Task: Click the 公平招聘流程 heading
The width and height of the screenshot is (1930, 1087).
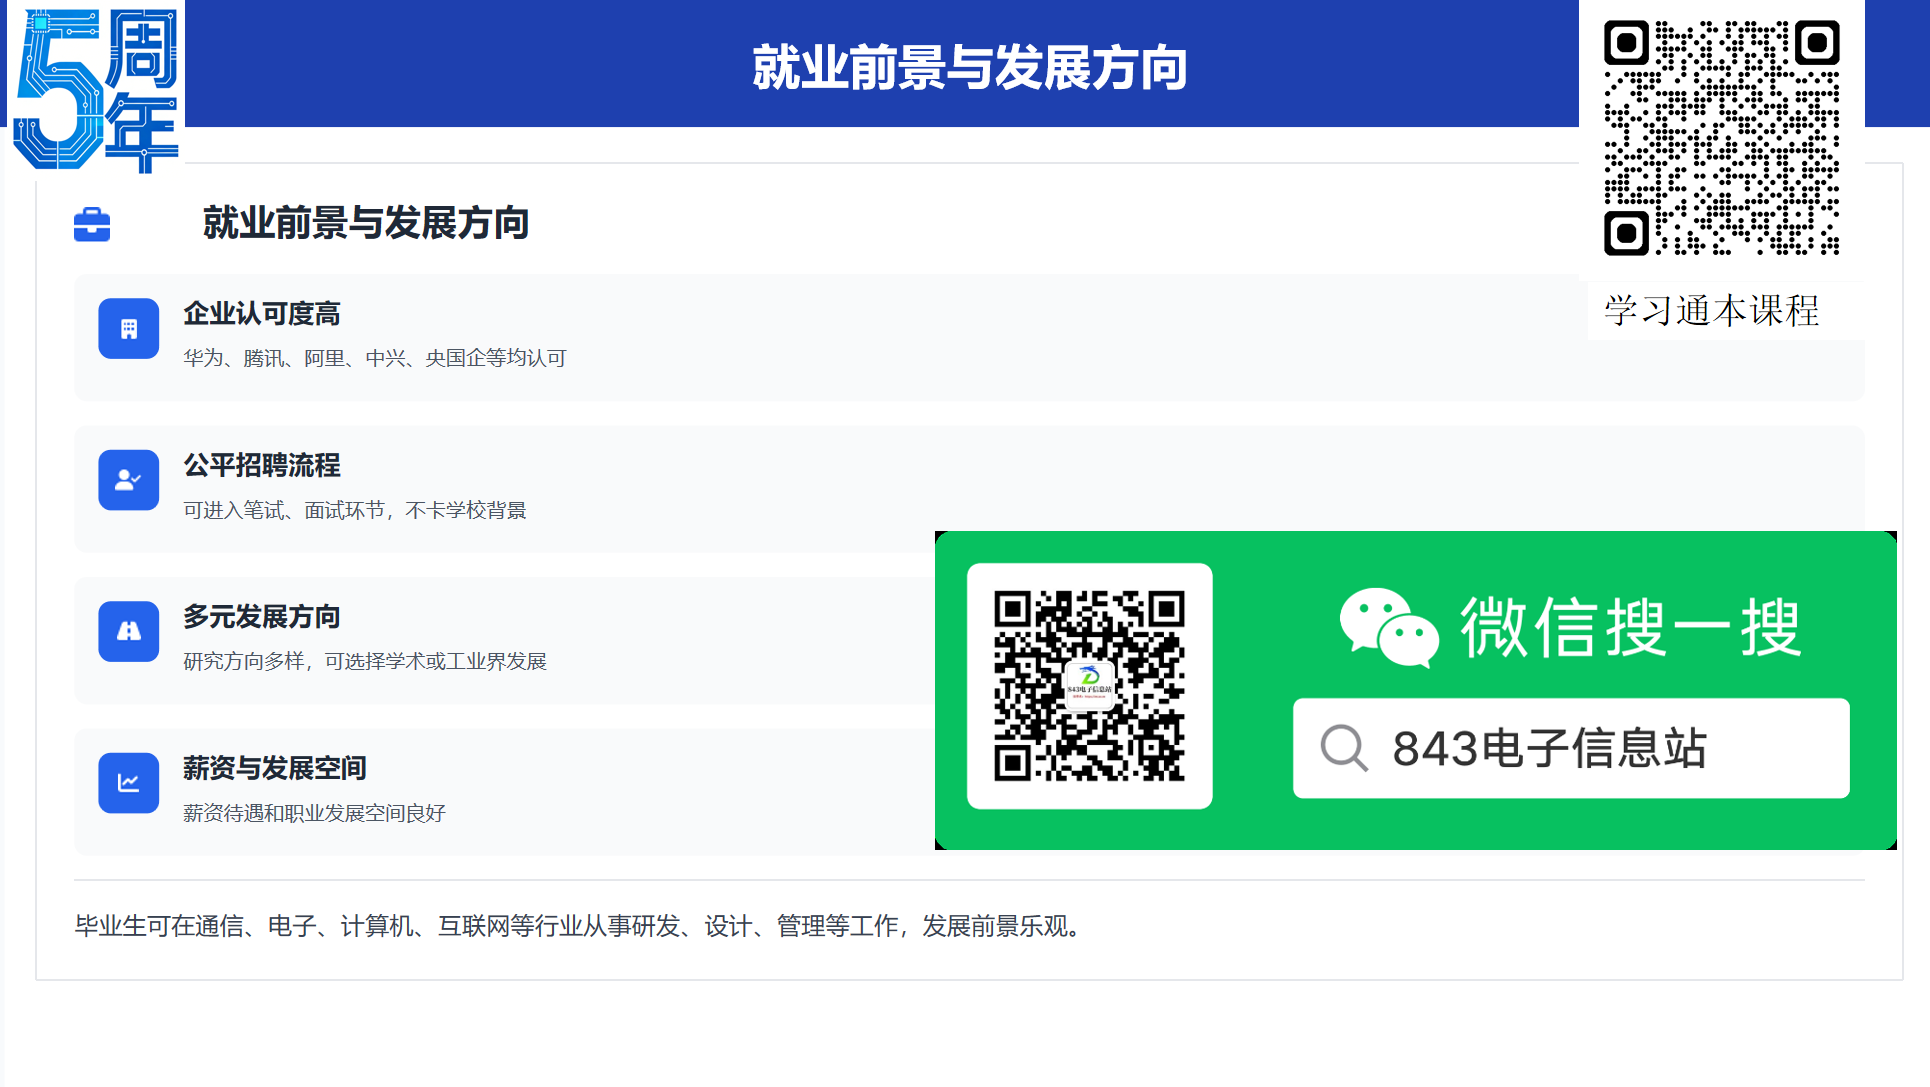Action: tap(262, 465)
